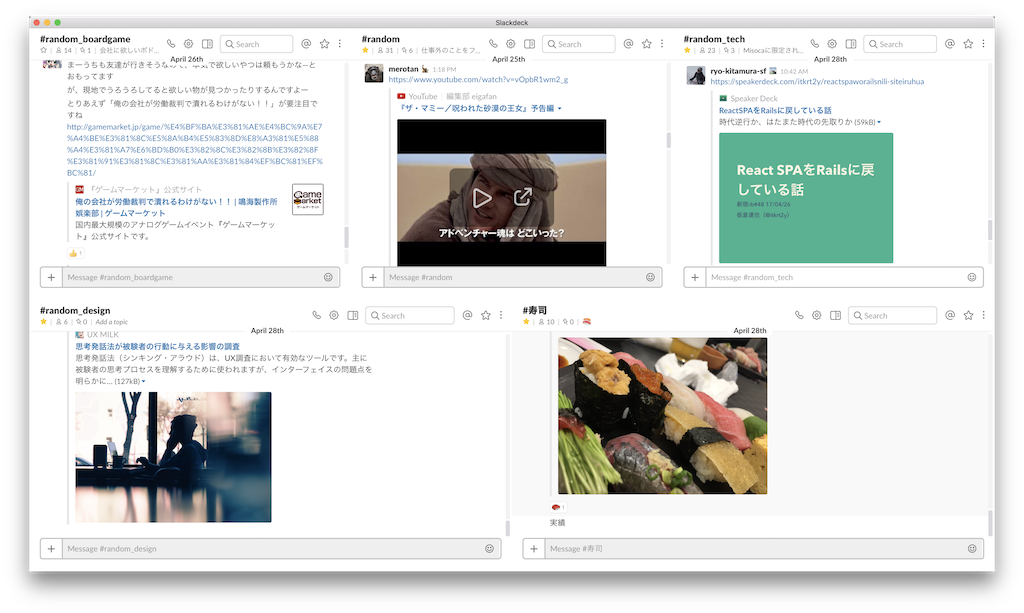Screen dimensions: 1024x613
Task: Open #random channel settings gear
Action: pos(510,44)
